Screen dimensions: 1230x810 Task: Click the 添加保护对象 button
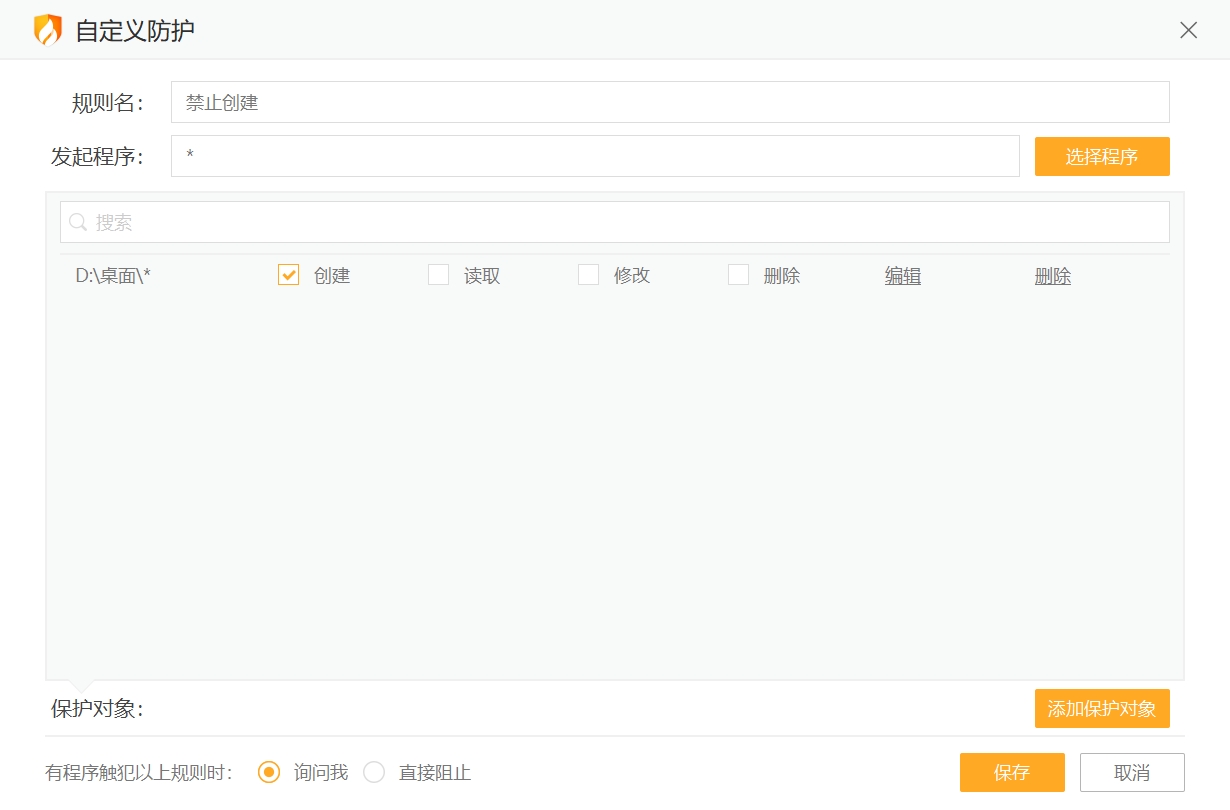point(1101,708)
